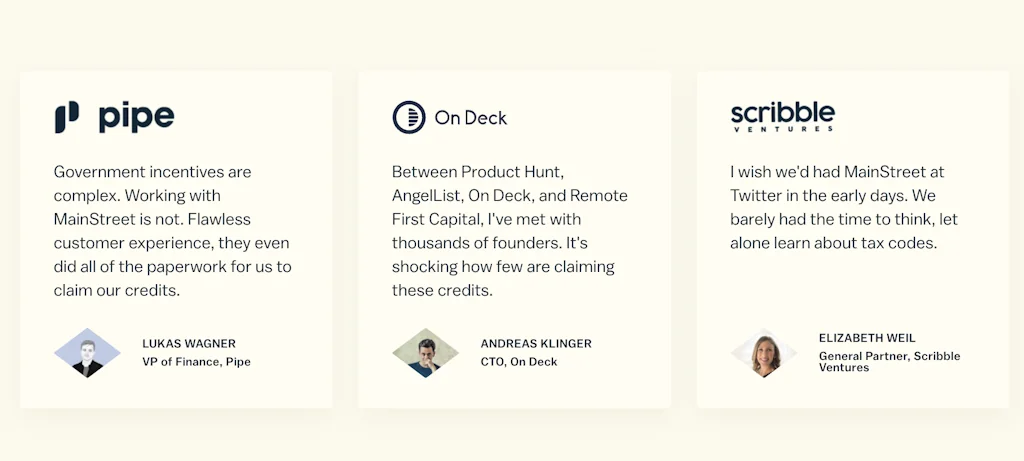The width and height of the screenshot is (1024, 461).
Task: Click the On Deck testimonial quote text
Action: (x=509, y=231)
